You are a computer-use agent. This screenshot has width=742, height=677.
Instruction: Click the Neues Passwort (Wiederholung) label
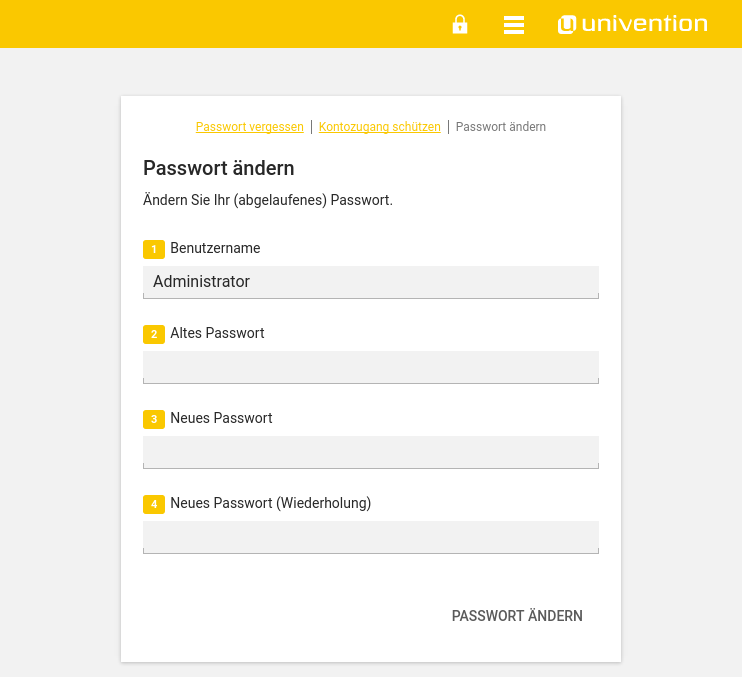point(270,503)
